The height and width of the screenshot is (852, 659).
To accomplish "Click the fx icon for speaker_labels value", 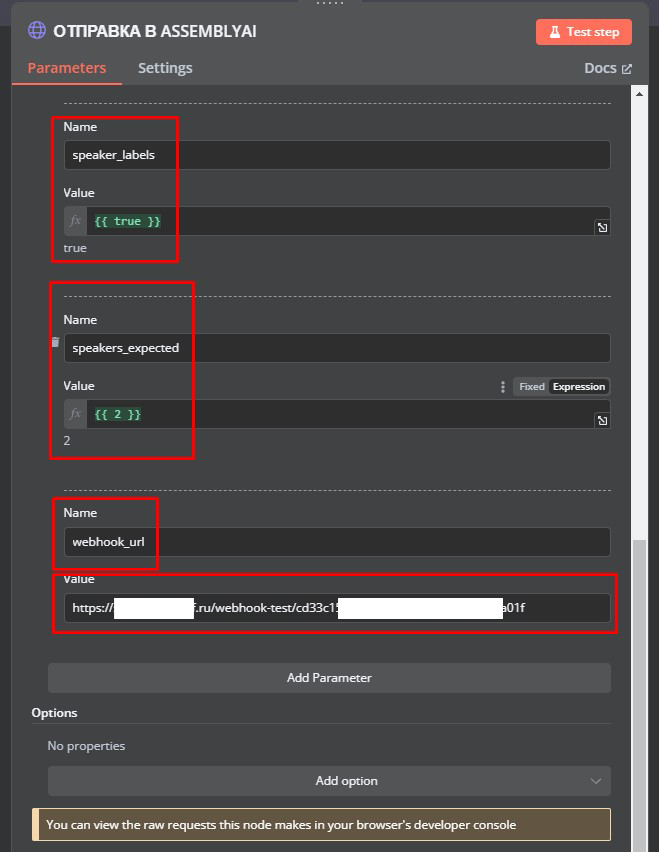I will pos(75,221).
